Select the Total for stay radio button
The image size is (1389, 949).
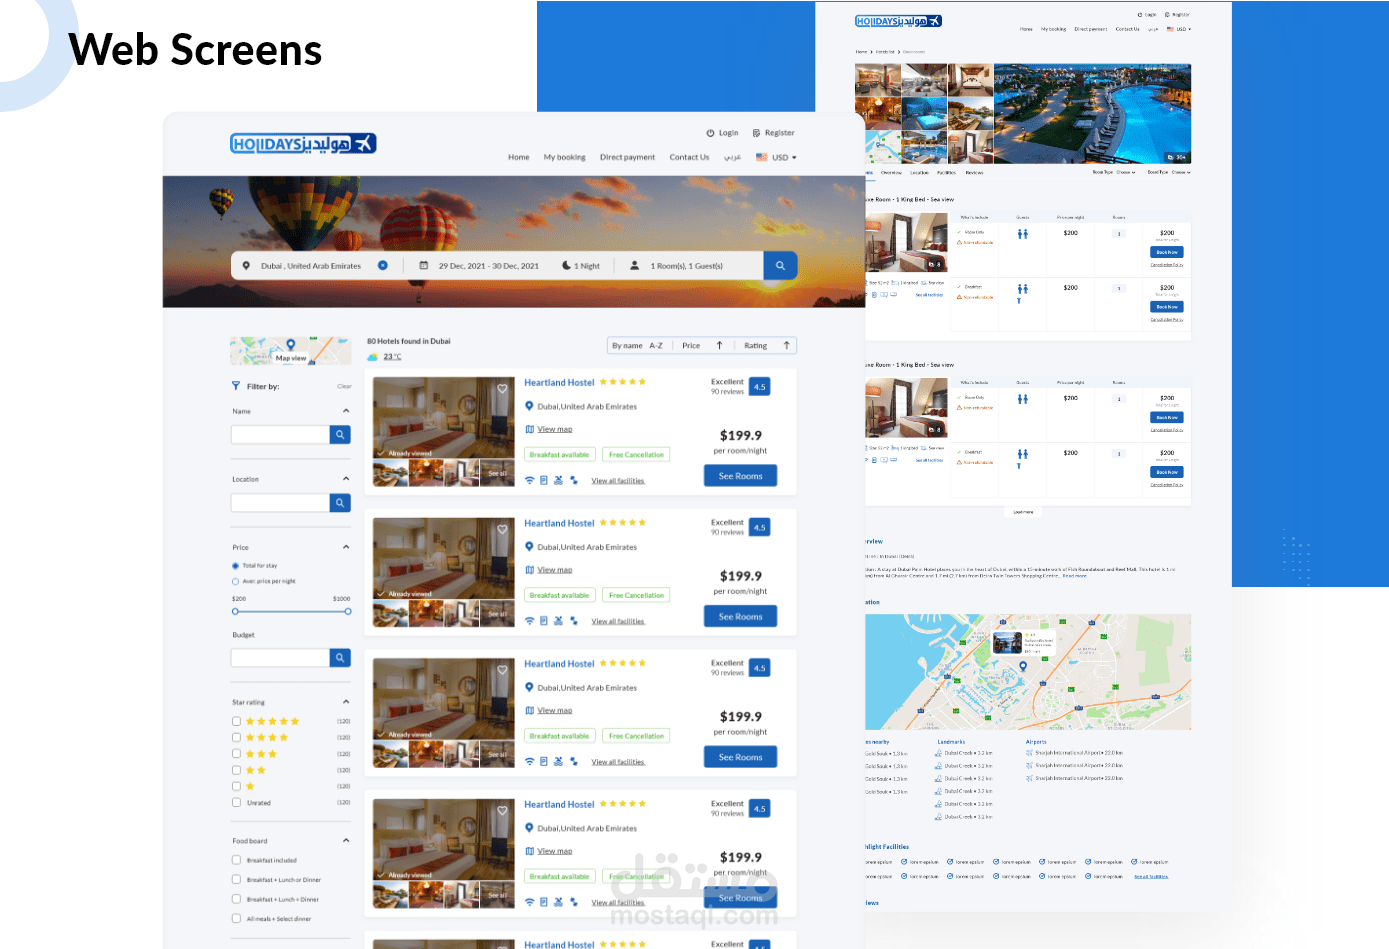point(236,566)
